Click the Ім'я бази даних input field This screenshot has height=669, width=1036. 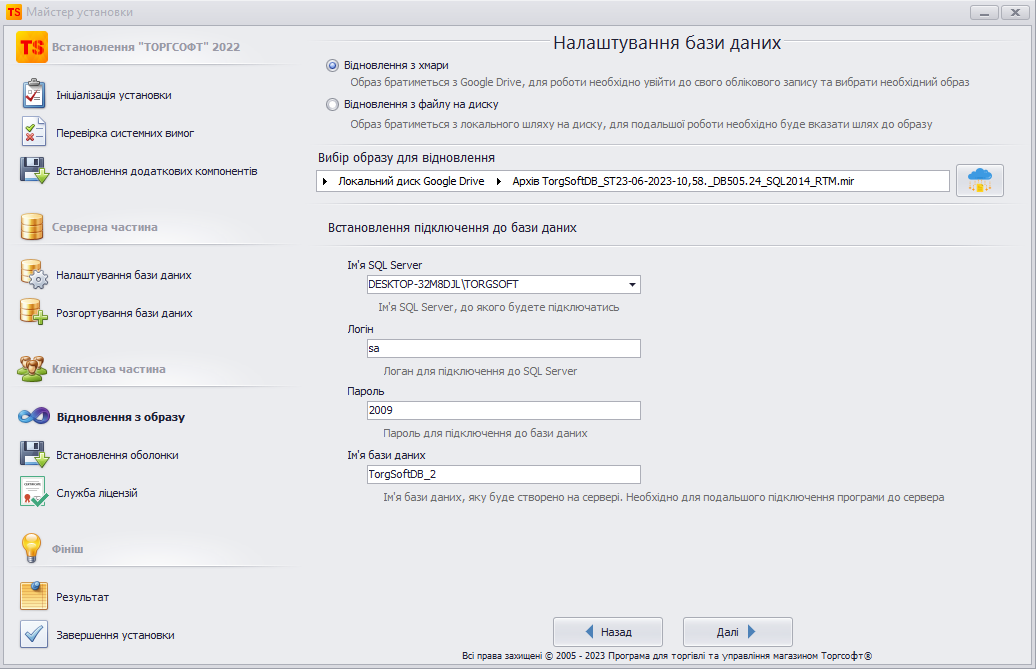click(x=503, y=475)
